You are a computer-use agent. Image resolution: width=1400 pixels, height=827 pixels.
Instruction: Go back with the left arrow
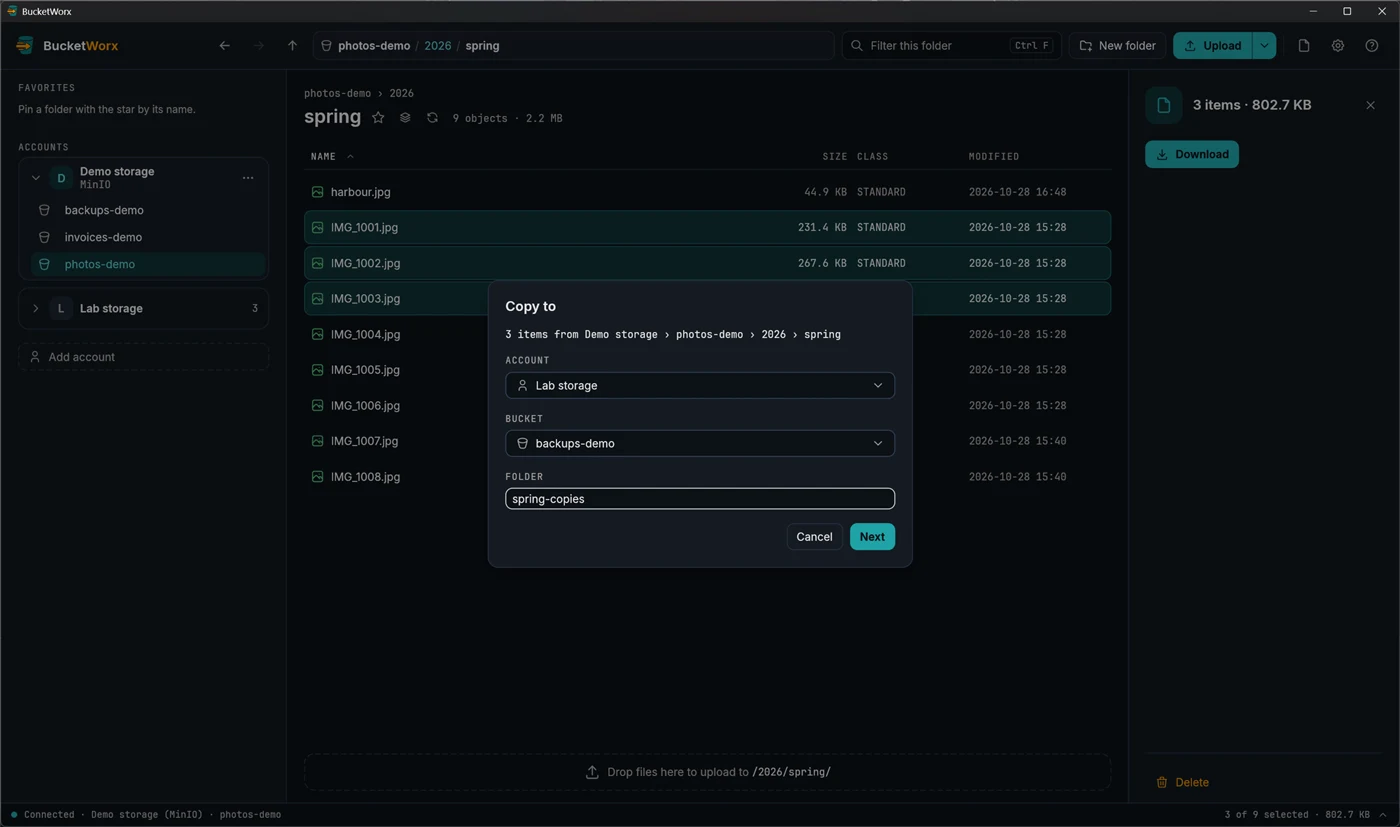tap(224, 46)
